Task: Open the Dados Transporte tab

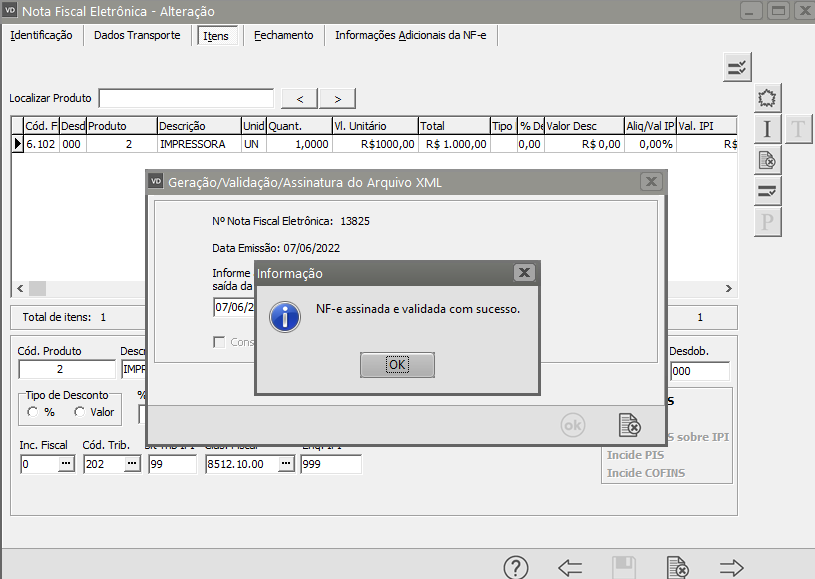Action: (137, 35)
